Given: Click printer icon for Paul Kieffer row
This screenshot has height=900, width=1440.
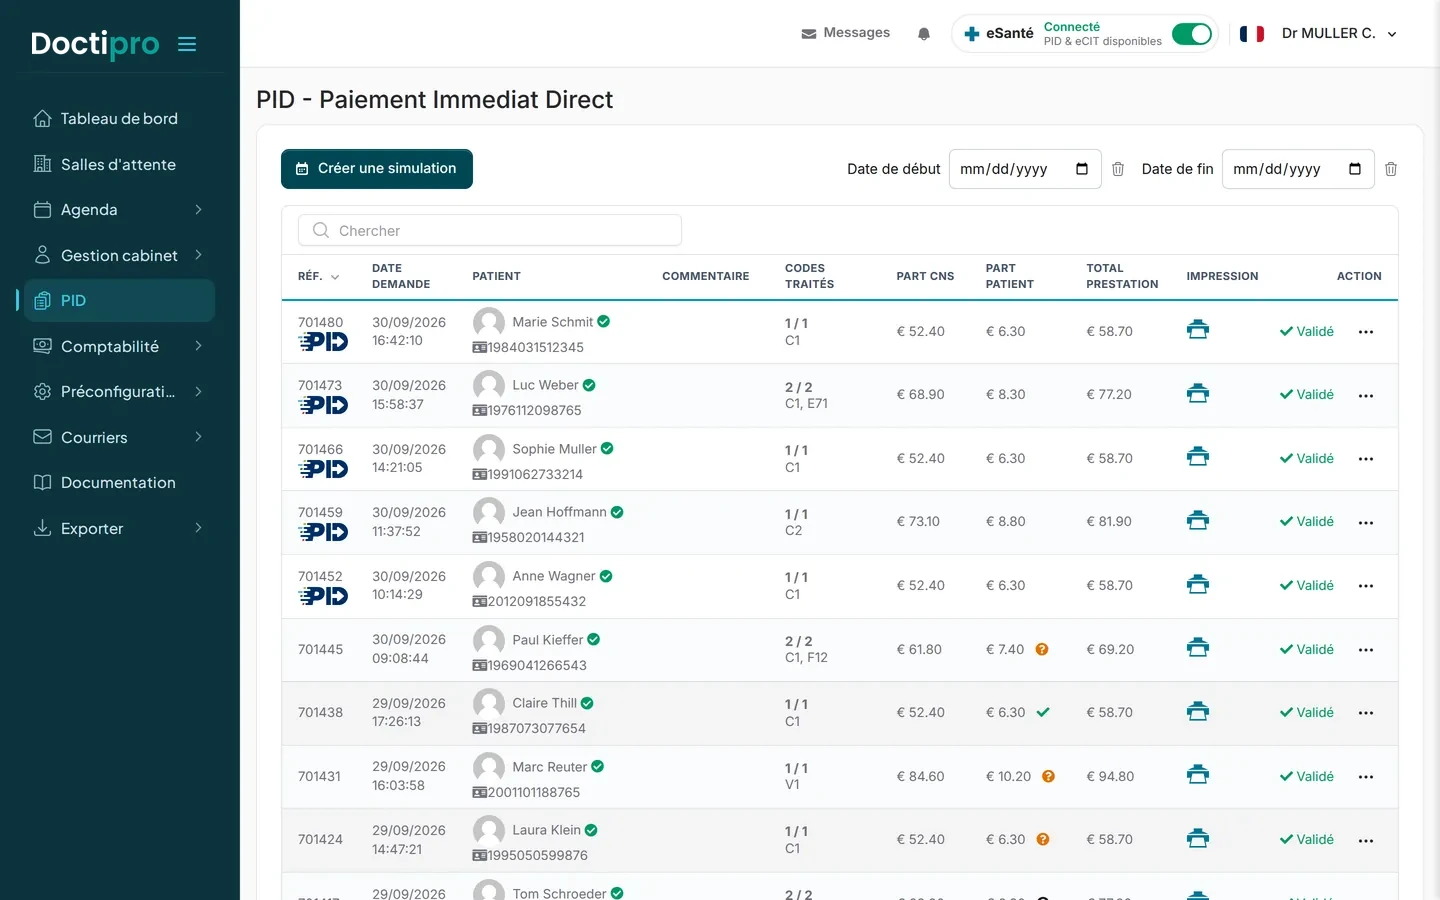Looking at the screenshot, I should click(x=1198, y=648).
